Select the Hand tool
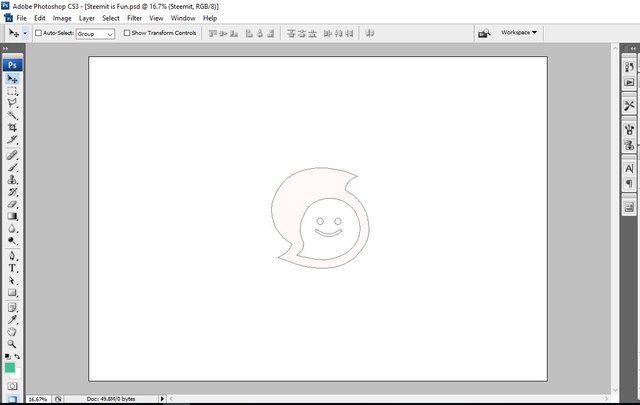The height and width of the screenshot is (405, 640). 12,332
